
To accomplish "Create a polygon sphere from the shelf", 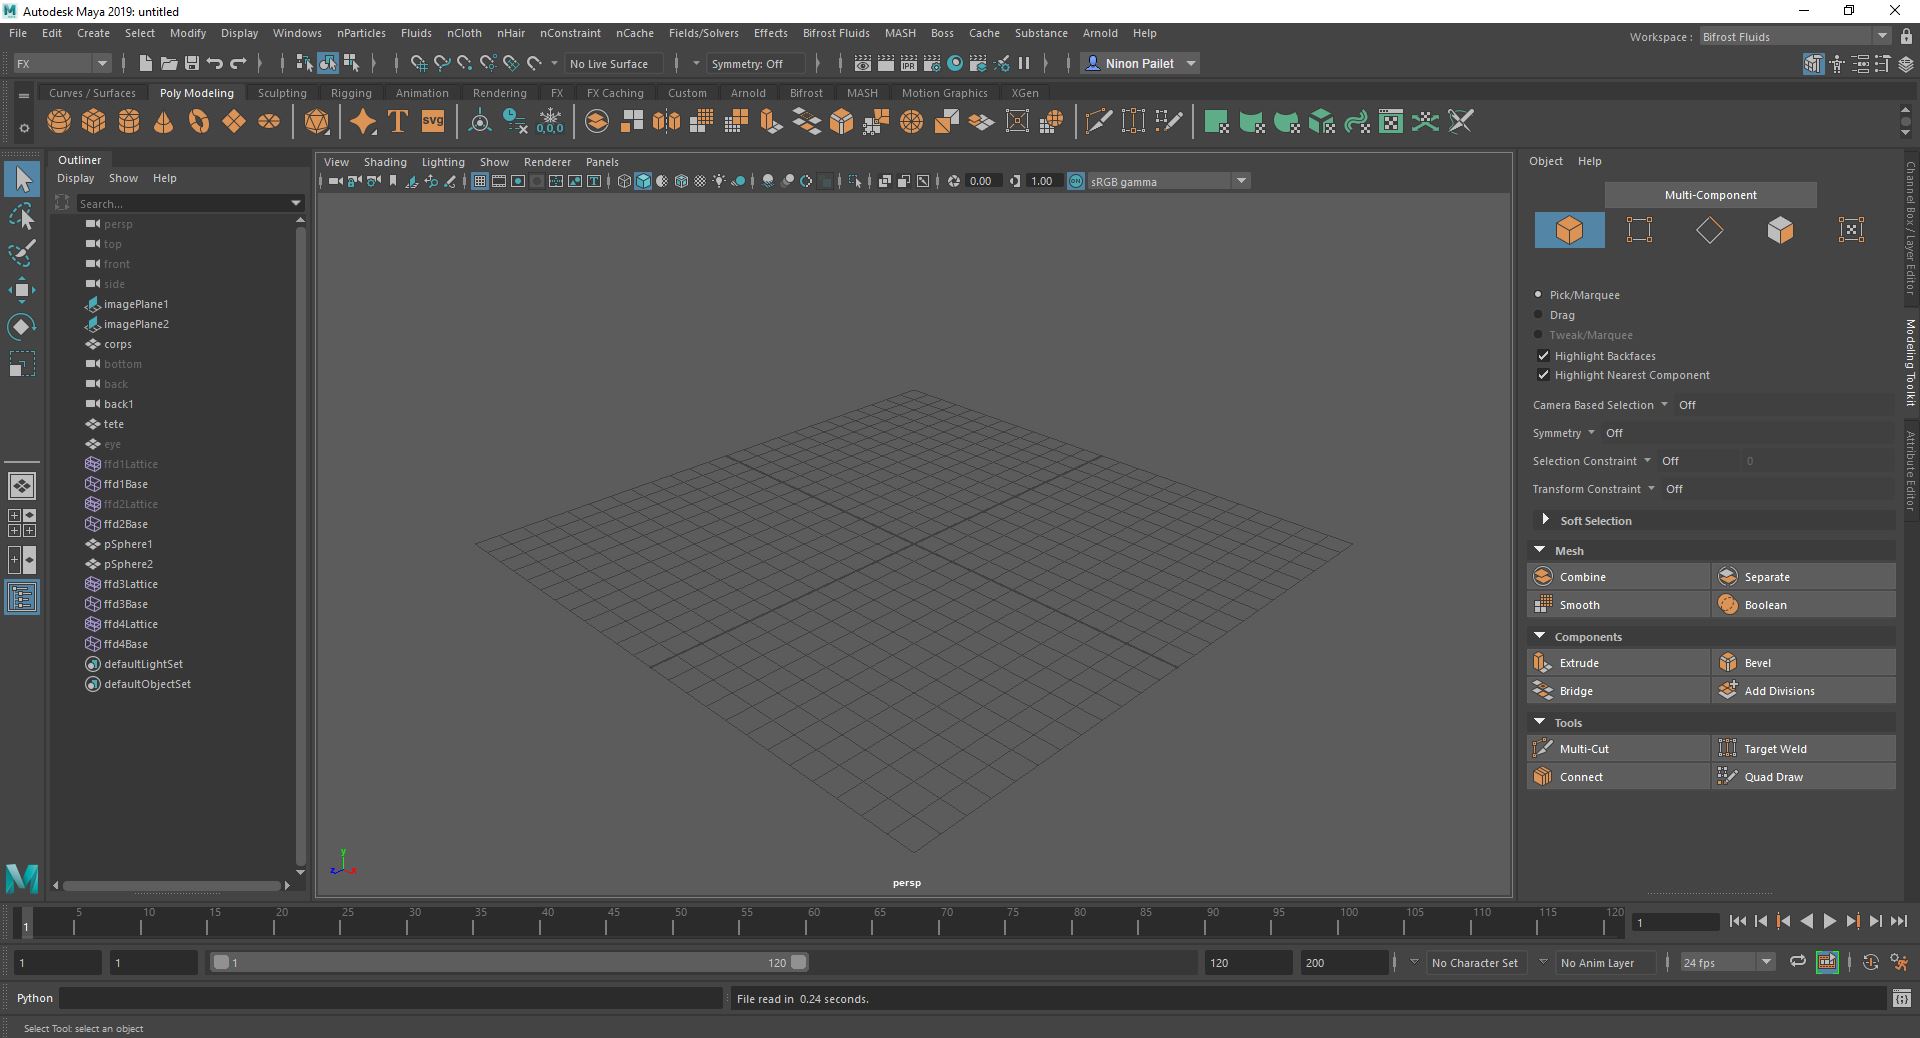I will tap(59, 121).
